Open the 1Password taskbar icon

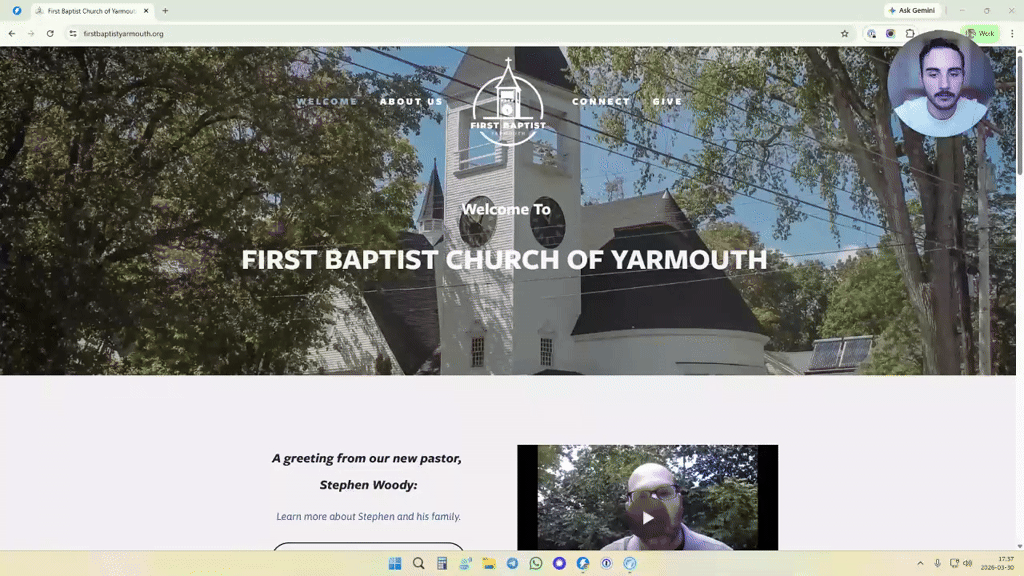click(607, 563)
